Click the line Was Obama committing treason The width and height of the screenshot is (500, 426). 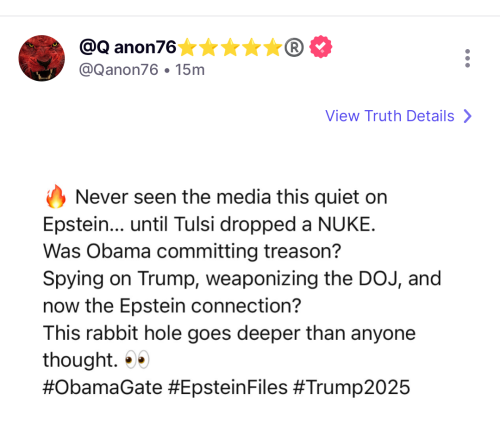pyautogui.click(x=192, y=251)
